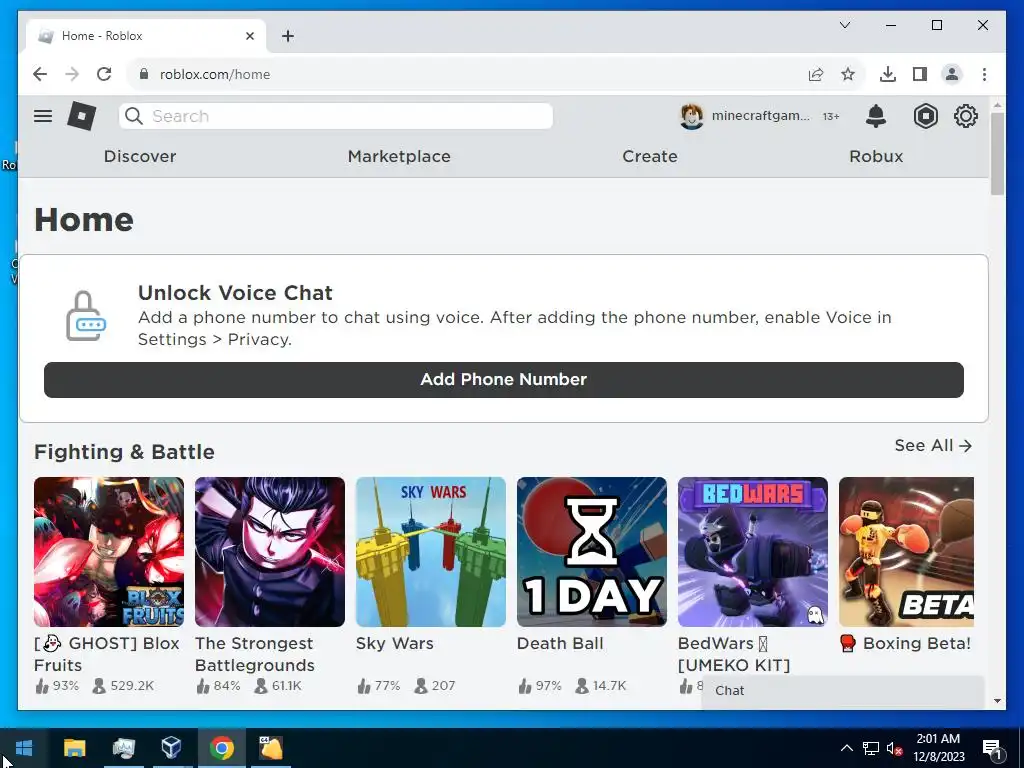Screen dimensions: 1024x768
Task: Click the 13+ age label
Action: 831,116
